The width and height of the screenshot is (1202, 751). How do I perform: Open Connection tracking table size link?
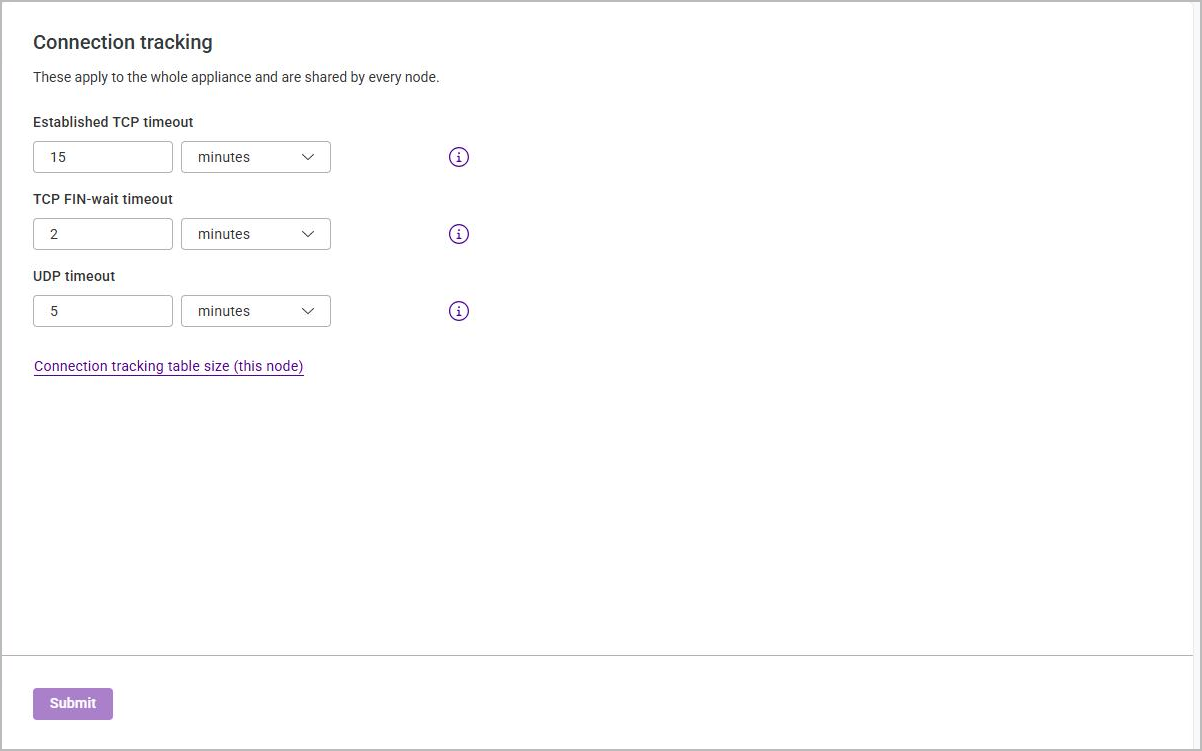tap(169, 366)
